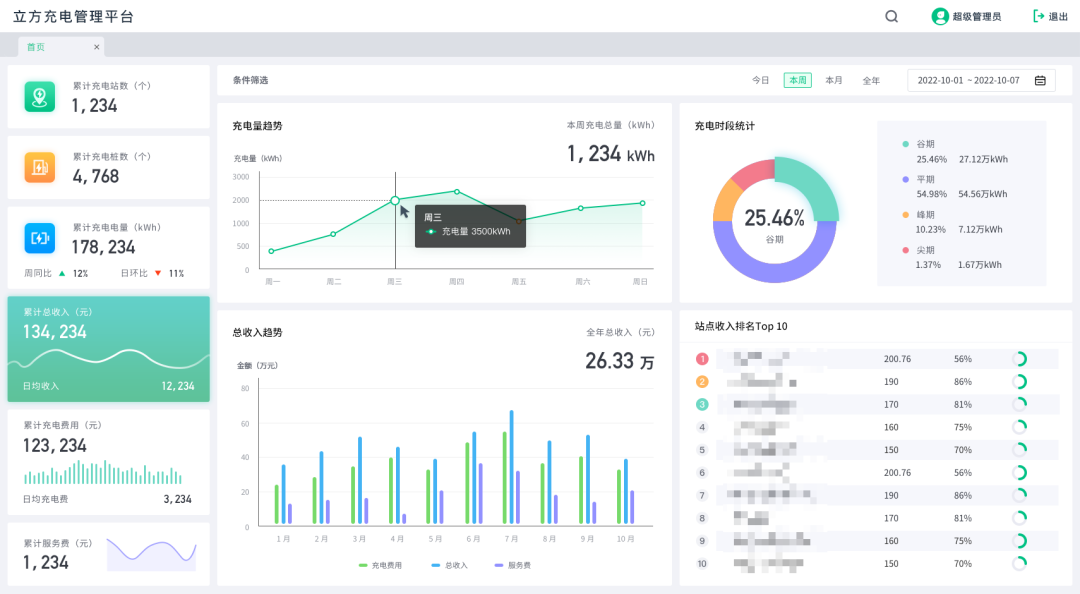Click the blue battery charge icon
The image size is (1080, 594).
40,238
